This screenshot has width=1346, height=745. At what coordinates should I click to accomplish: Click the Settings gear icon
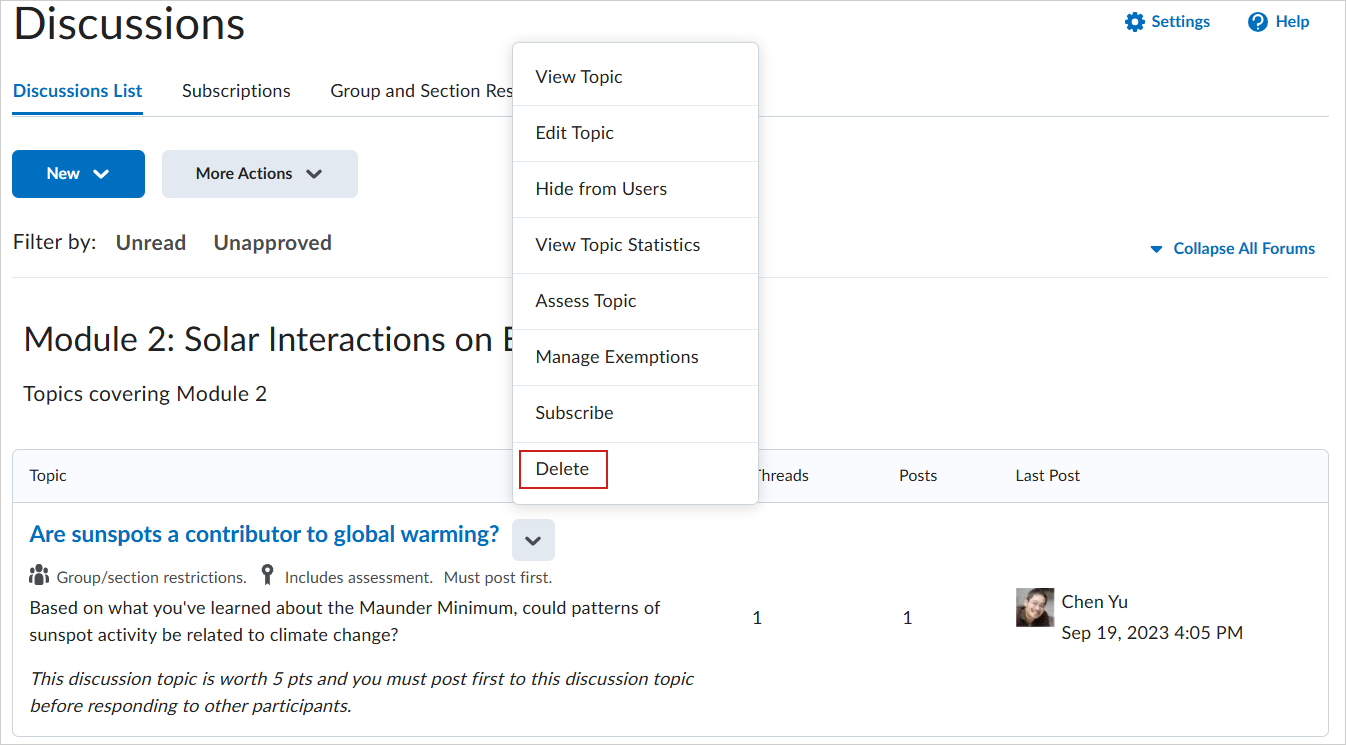click(1134, 22)
